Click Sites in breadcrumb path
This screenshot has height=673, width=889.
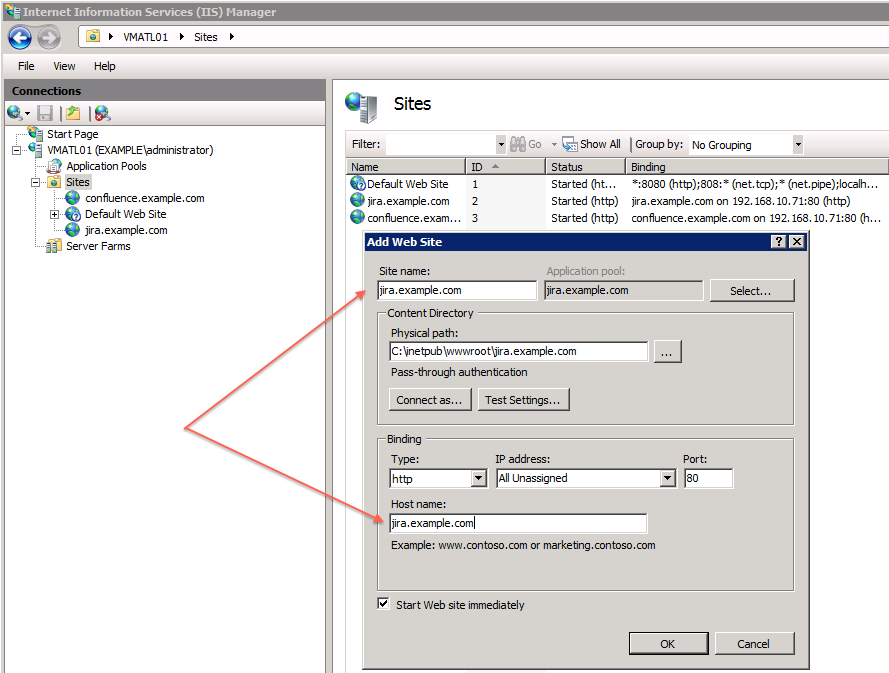coord(206,37)
